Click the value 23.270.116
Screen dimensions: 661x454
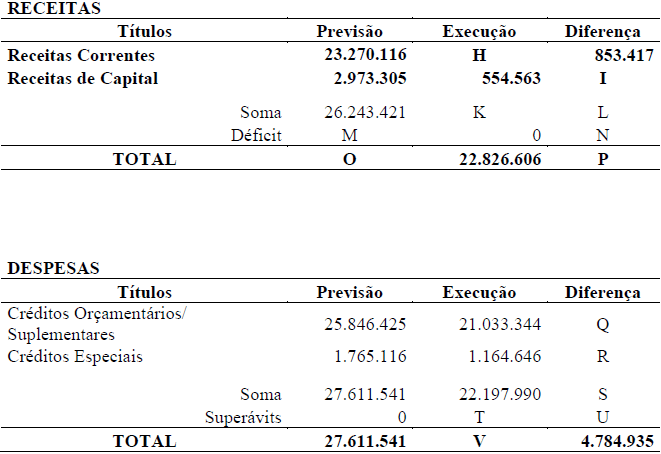pos(366,56)
